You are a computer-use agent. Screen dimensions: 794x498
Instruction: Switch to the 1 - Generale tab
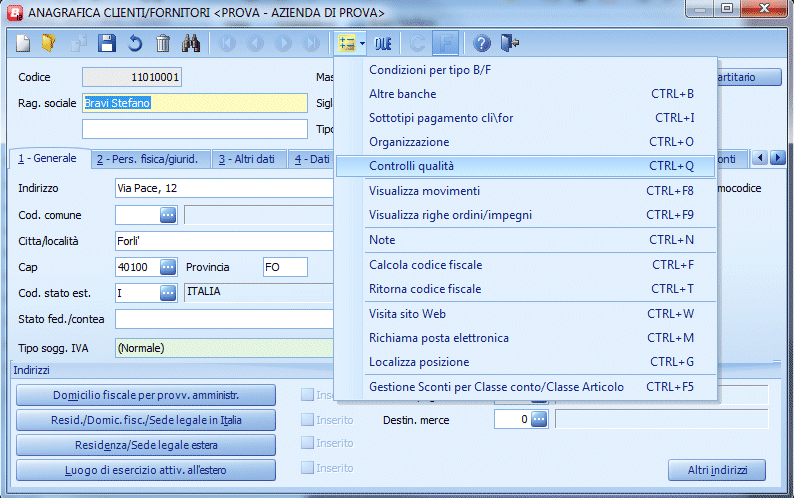(49, 158)
